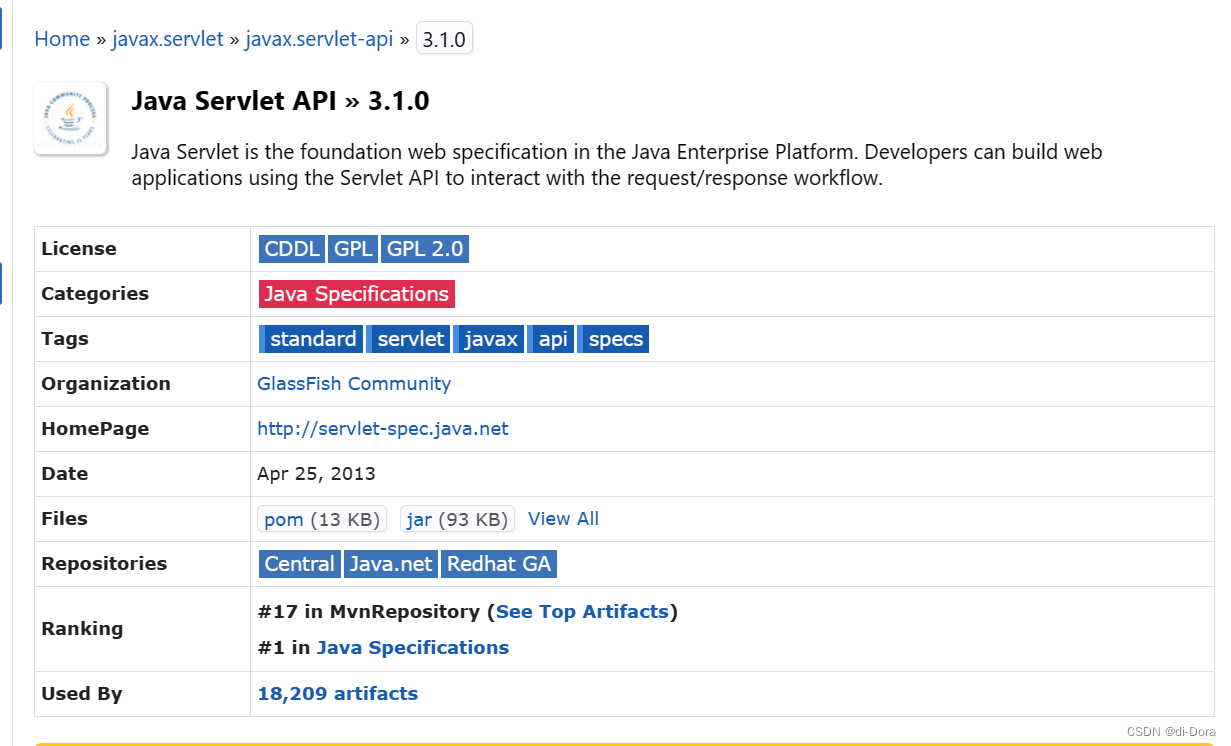Click the Java.net repository badge
The image size is (1231, 746).
tap(390, 564)
